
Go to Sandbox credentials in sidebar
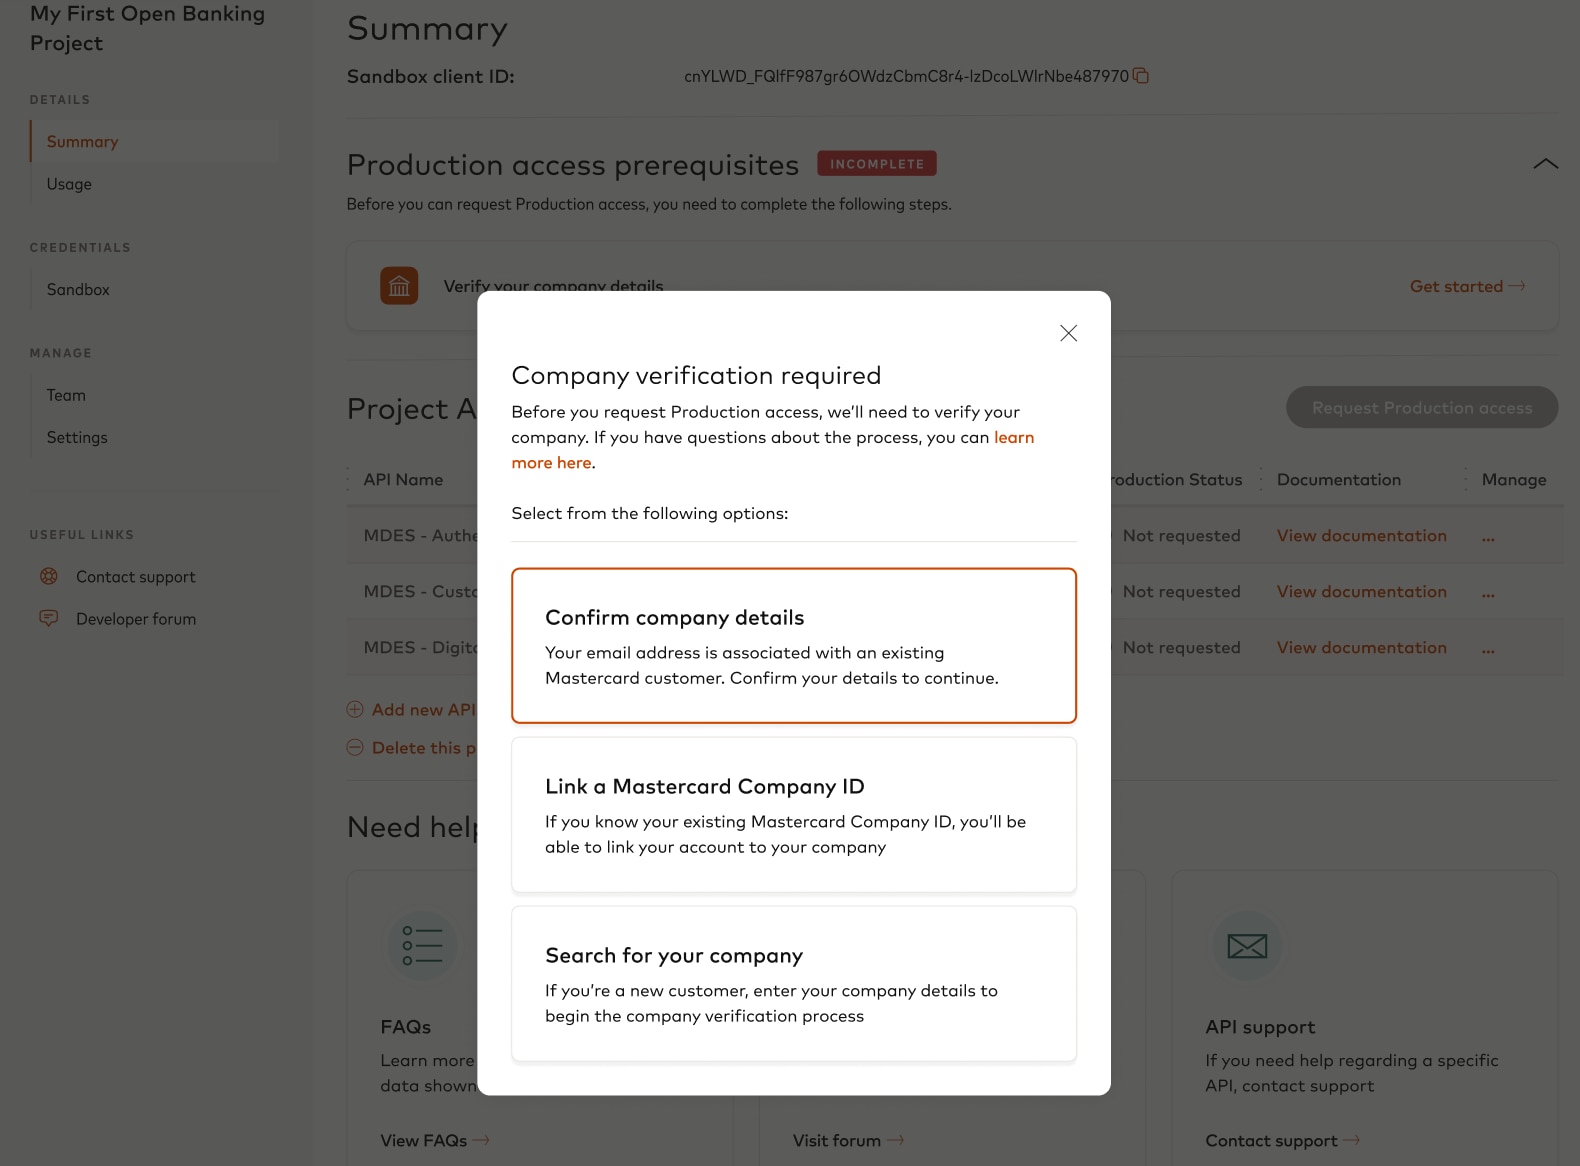tap(78, 290)
